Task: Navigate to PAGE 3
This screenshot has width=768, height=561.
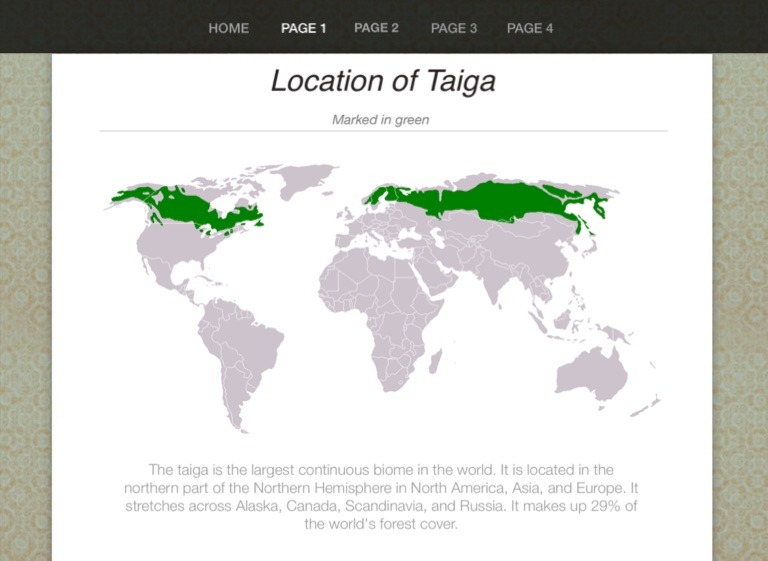Action: pyautogui.click(x=453, y=28)
